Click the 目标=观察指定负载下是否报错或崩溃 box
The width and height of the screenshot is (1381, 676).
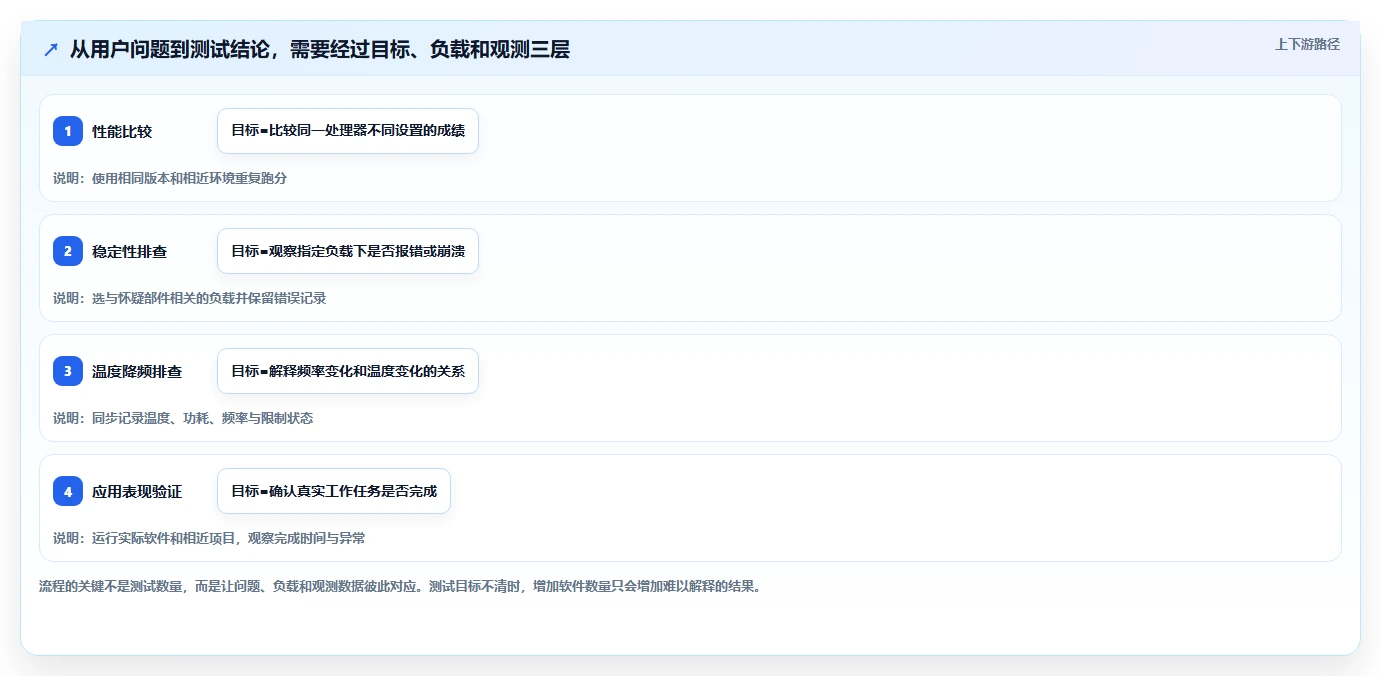[x=348, y=251]
